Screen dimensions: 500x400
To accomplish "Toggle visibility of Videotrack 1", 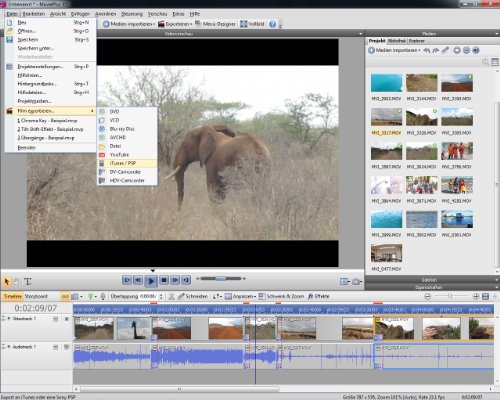I will coord(67,319).
